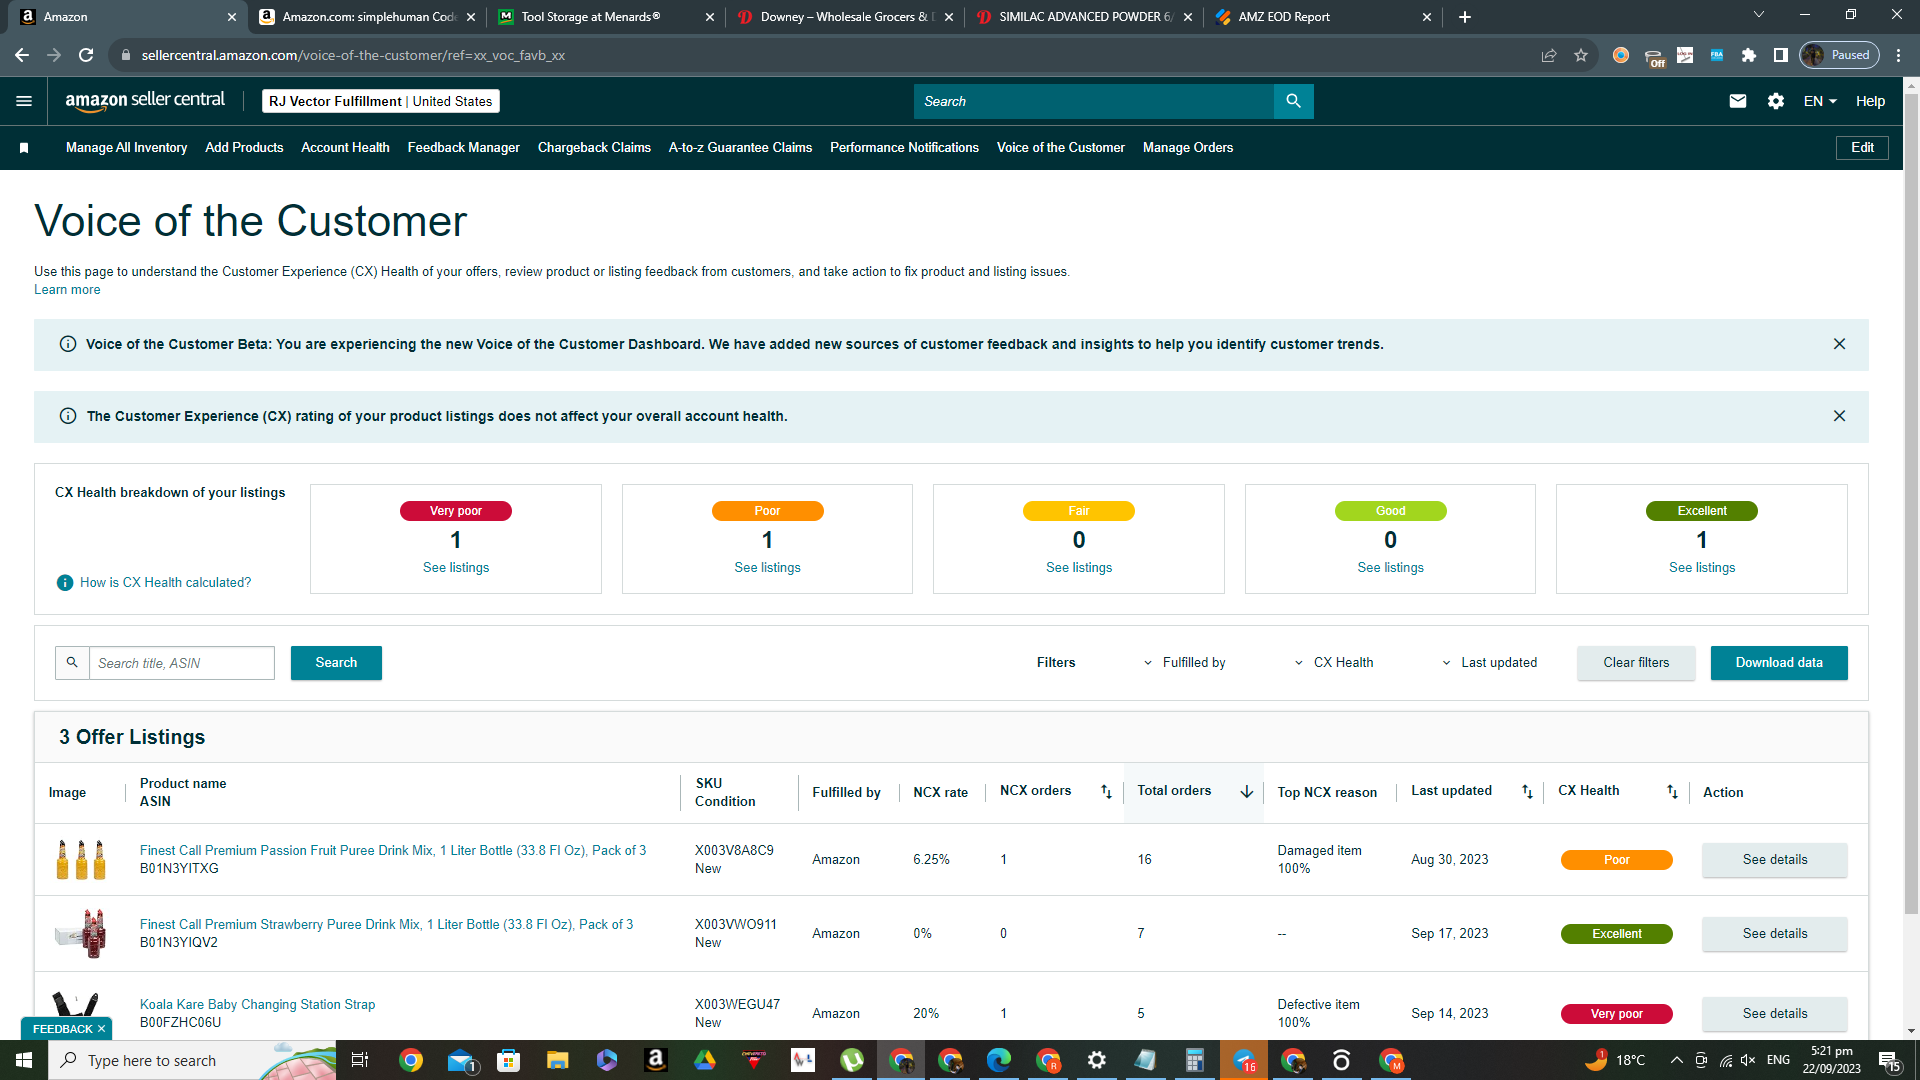Viewport: 1920px width, 1080px height.
Task: Click the Clear filters button
Action: pos(1636,663)
